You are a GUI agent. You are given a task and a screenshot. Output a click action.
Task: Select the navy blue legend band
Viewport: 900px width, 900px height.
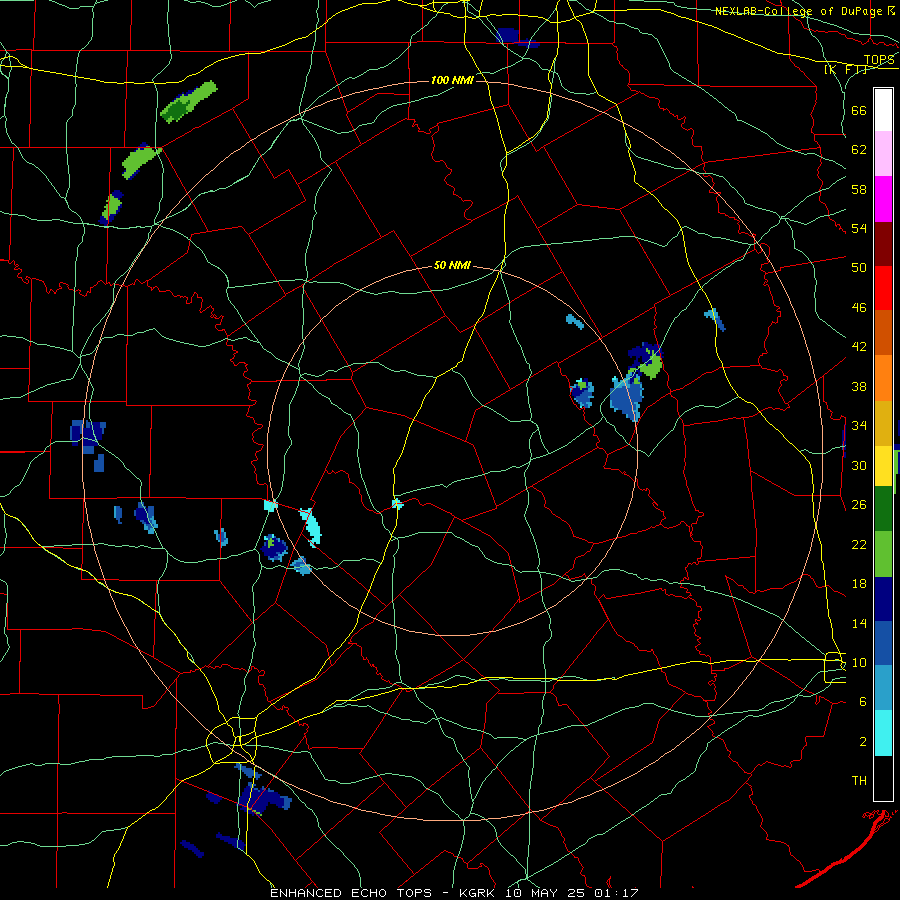(883, 599)
